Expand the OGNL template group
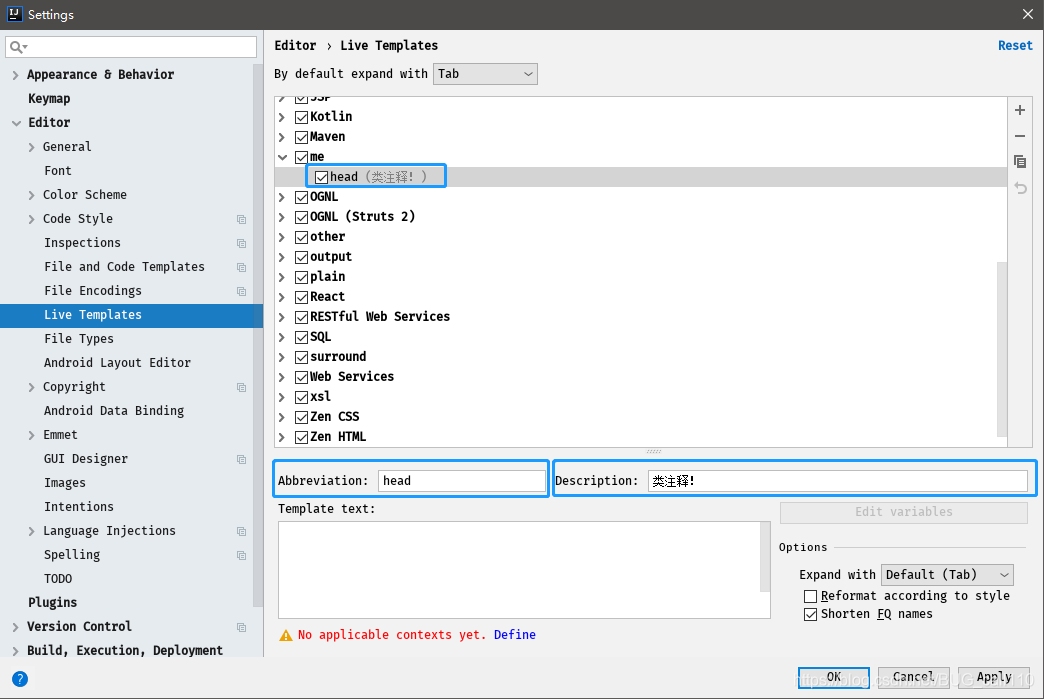This screenshot has width=1044, height=699. [x=282, y=196]
